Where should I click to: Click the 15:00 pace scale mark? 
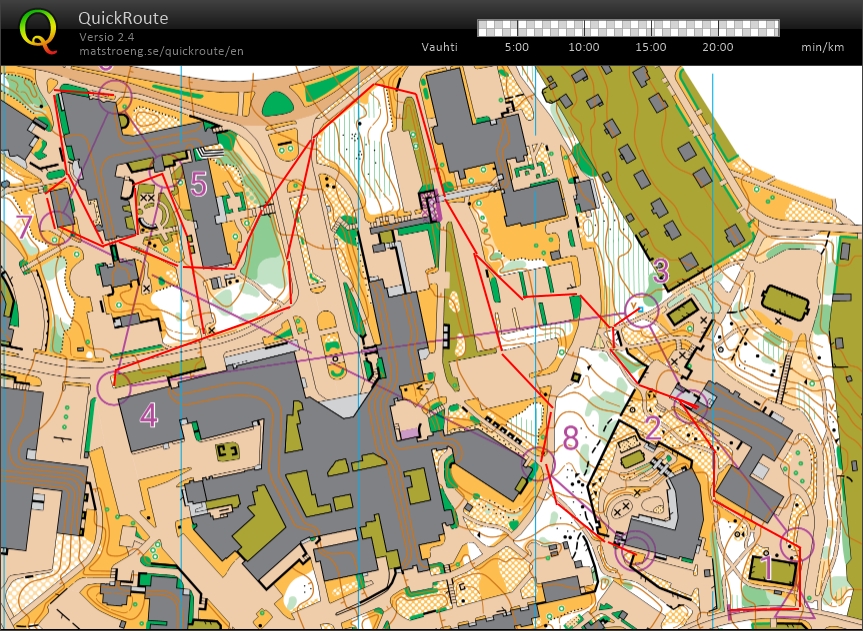point(650,47)
